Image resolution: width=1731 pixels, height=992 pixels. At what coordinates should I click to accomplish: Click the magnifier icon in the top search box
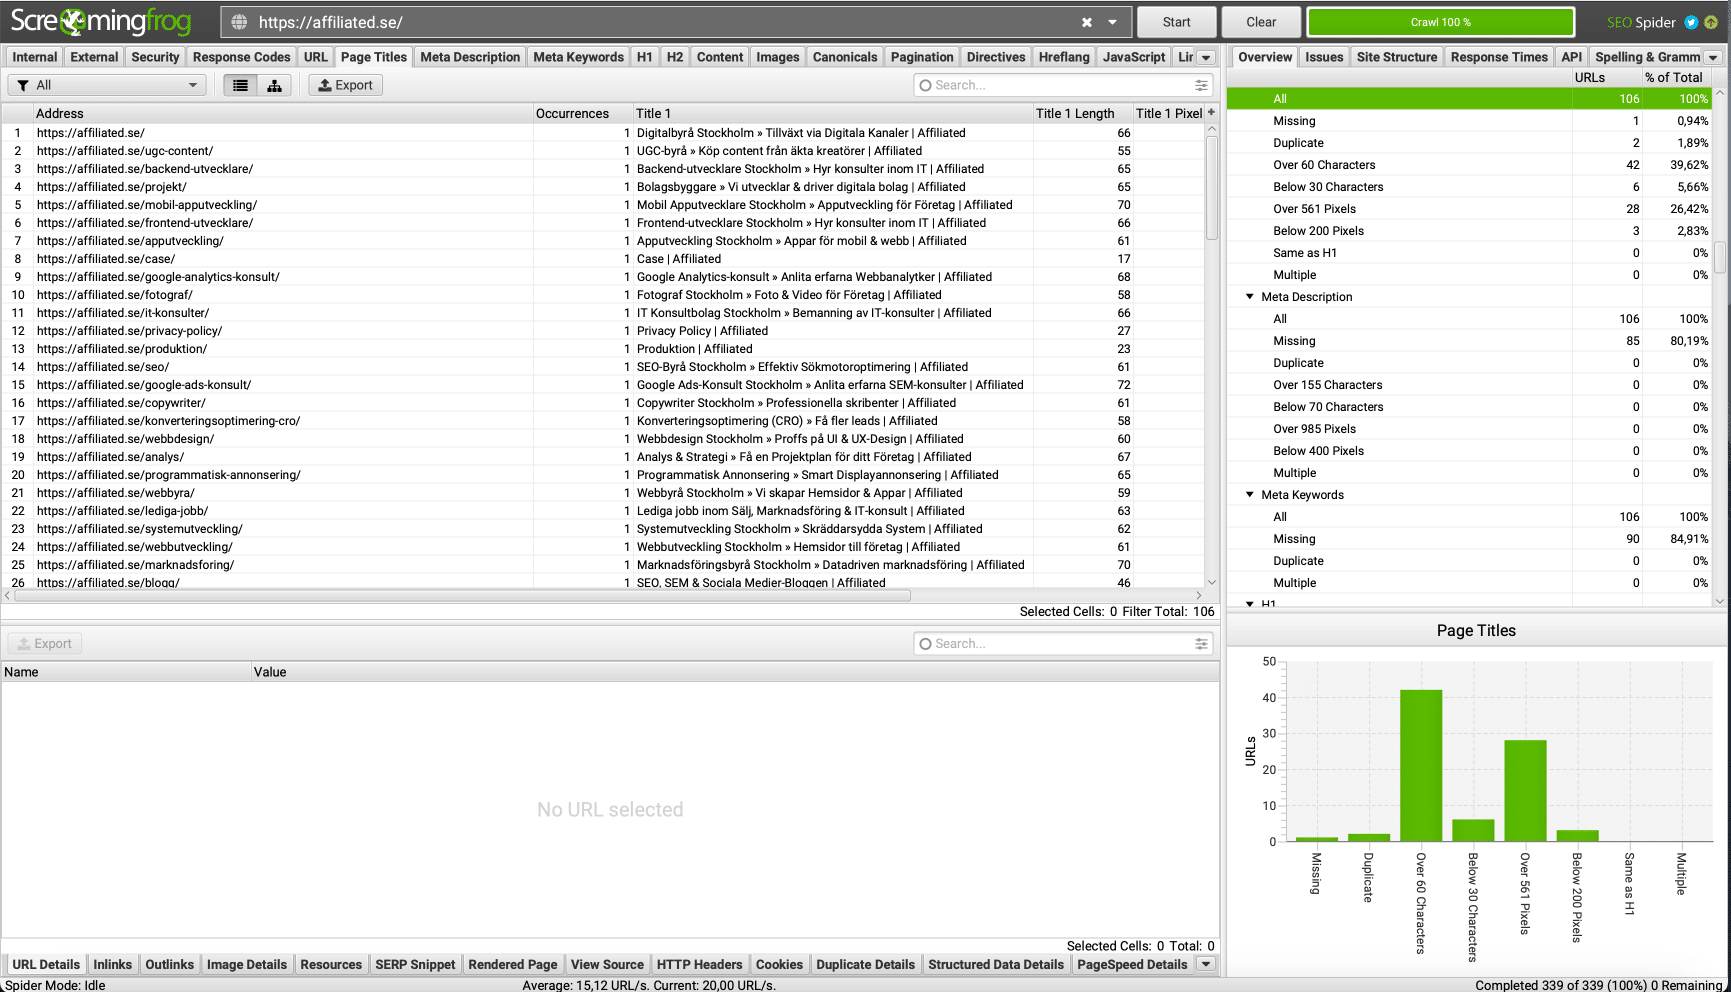925,85
